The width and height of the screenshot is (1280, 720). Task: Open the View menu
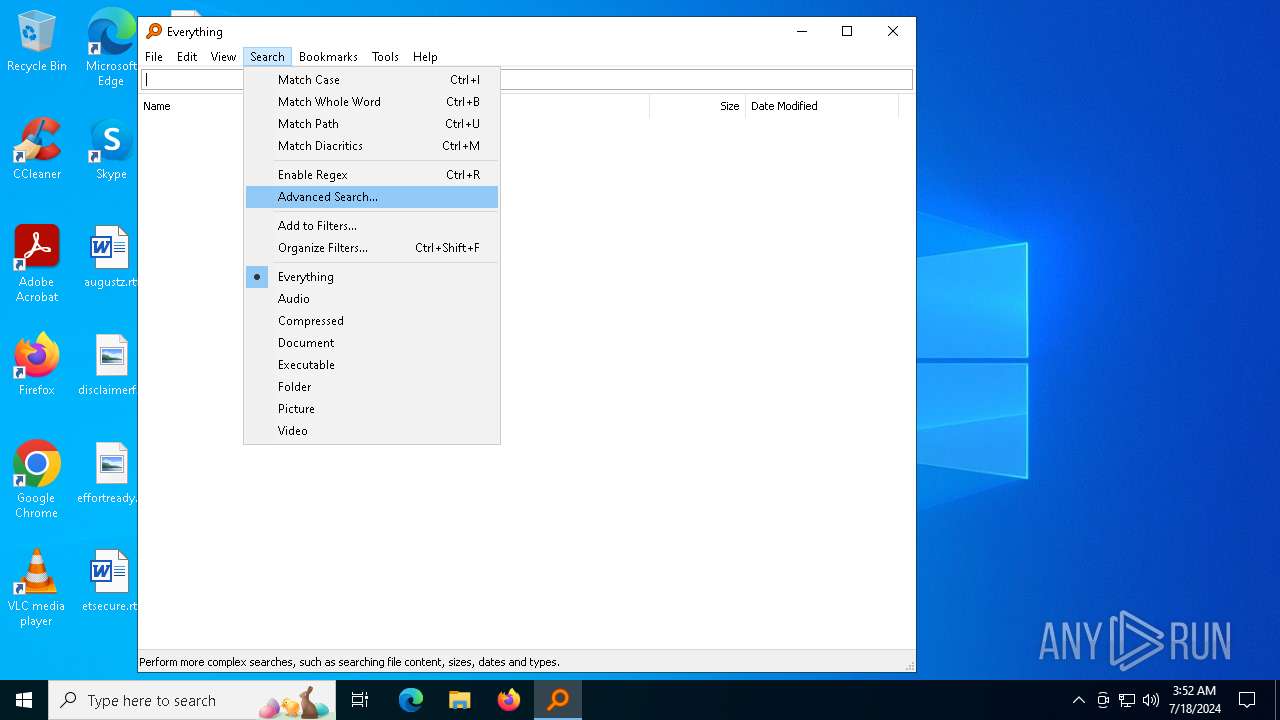pos(223,57)
